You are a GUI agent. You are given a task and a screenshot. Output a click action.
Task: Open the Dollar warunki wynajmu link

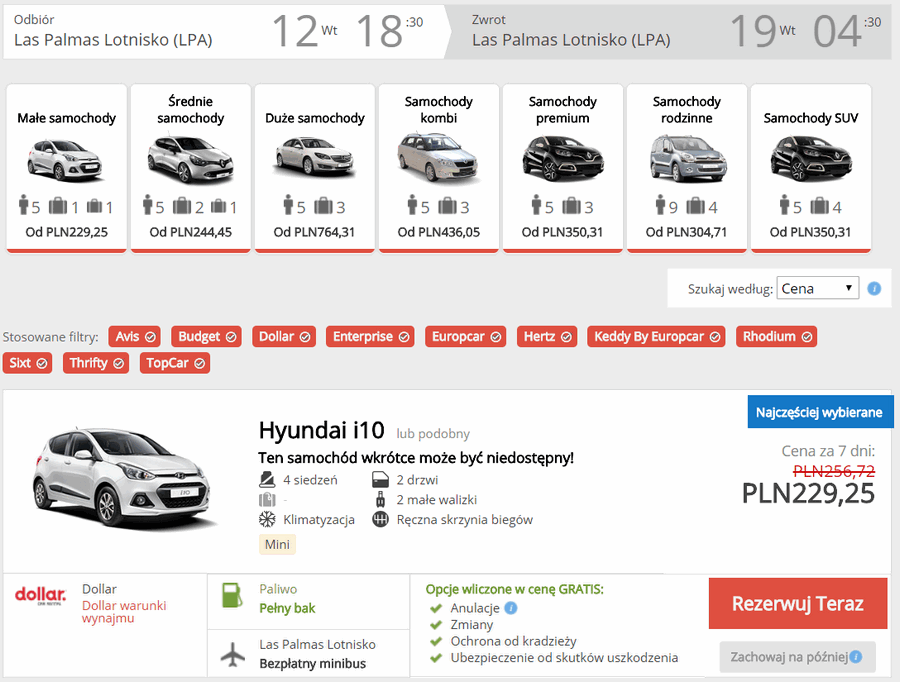coord(124,612)
